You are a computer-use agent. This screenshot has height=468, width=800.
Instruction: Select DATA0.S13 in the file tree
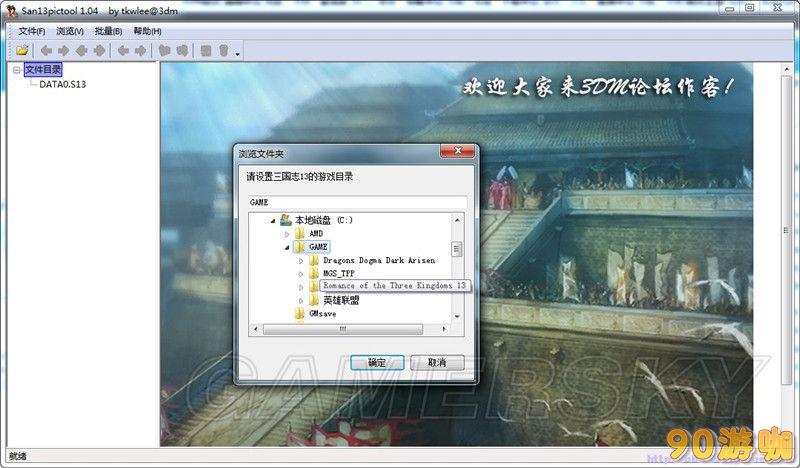point(63,84)
